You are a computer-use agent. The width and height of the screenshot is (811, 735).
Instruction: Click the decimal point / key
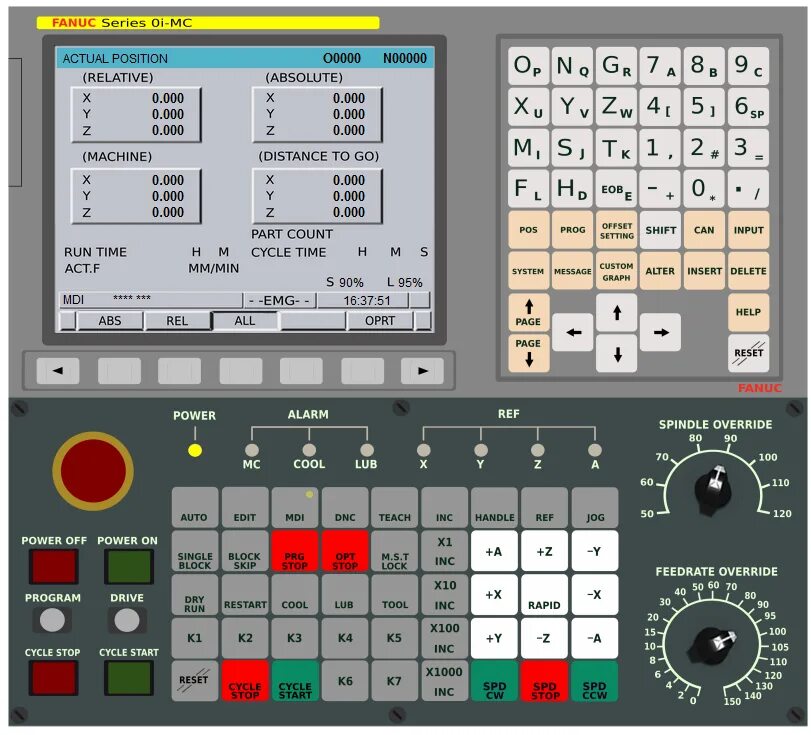click(748, 189)
